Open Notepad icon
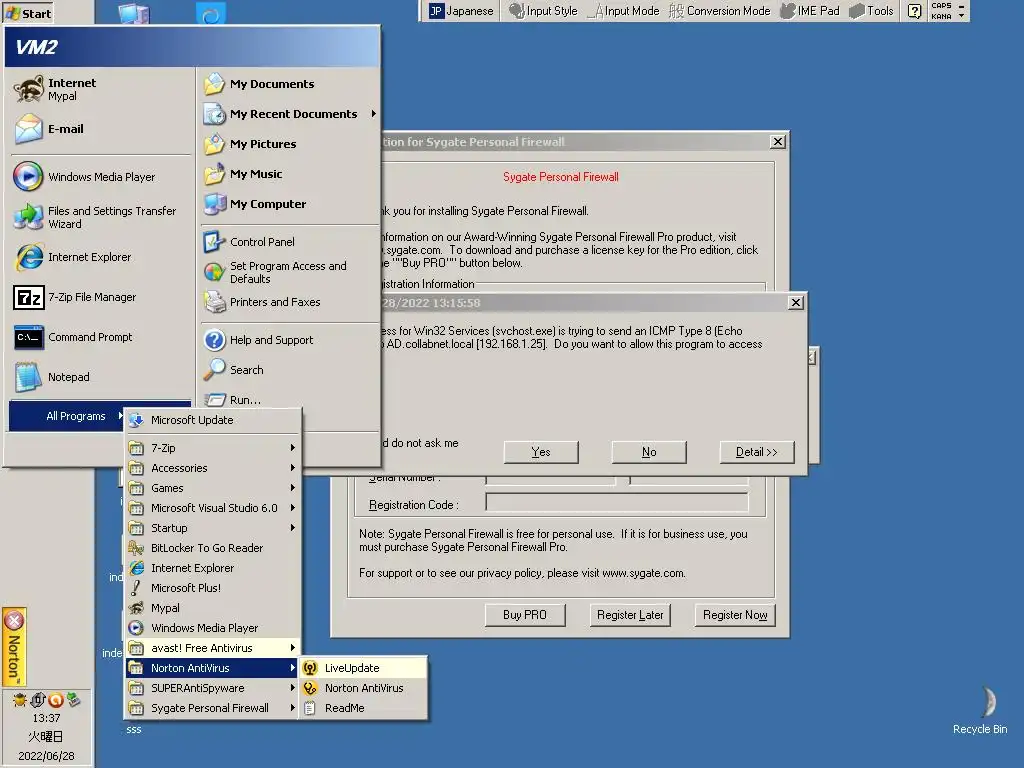Viewport: 1024px width, 768px height. 29,377
